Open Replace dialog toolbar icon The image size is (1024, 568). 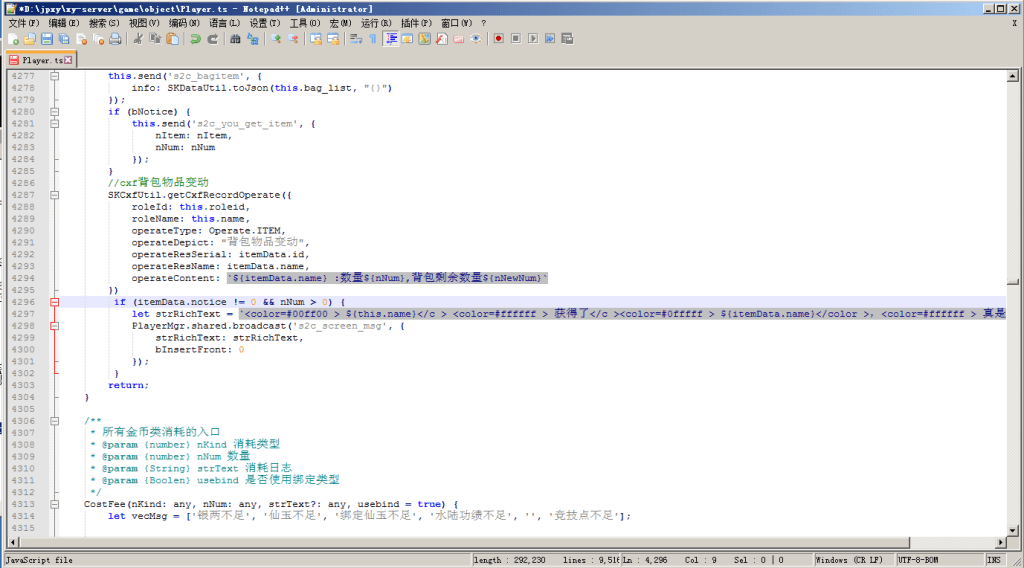[253, 39]
